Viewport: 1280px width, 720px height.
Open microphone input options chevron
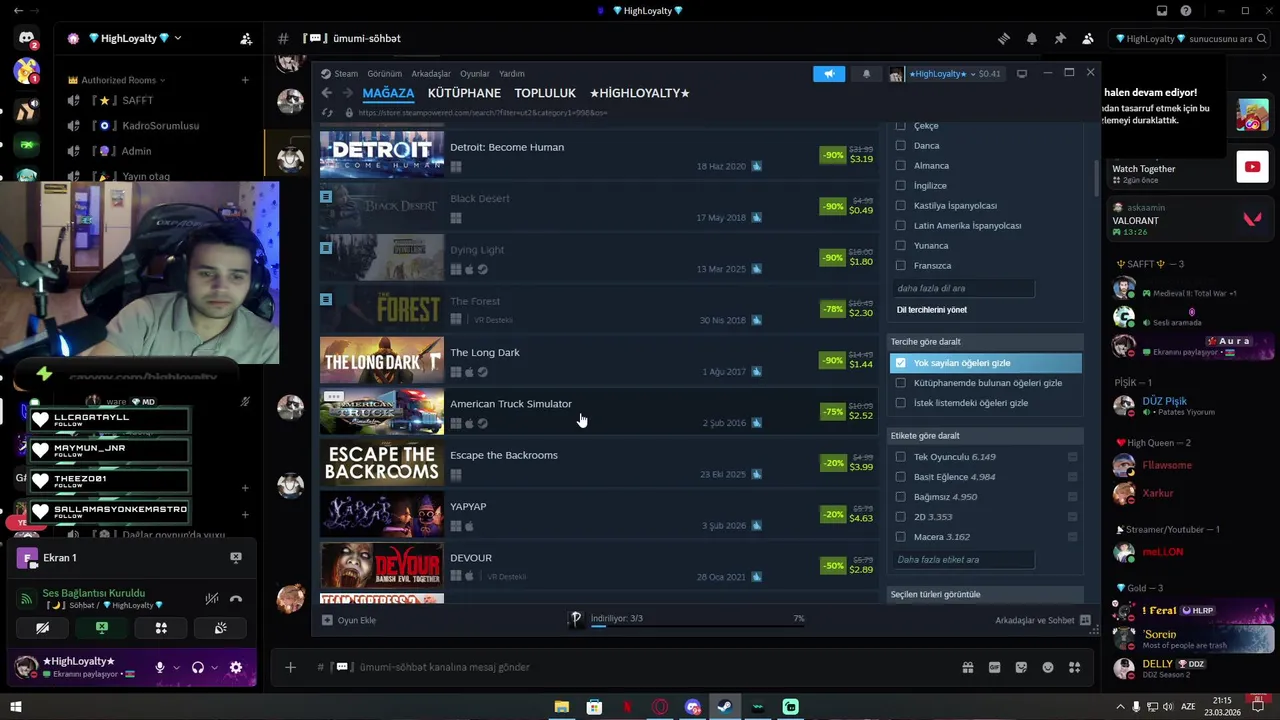point(177,667)
